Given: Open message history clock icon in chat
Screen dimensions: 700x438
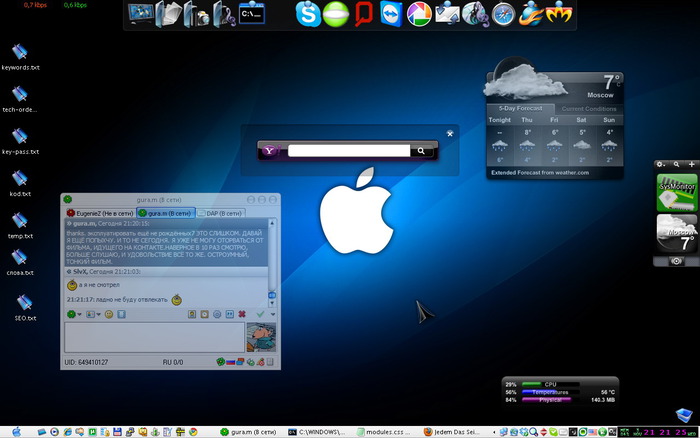Looking at the screenshot, I should tap(204, 314).
